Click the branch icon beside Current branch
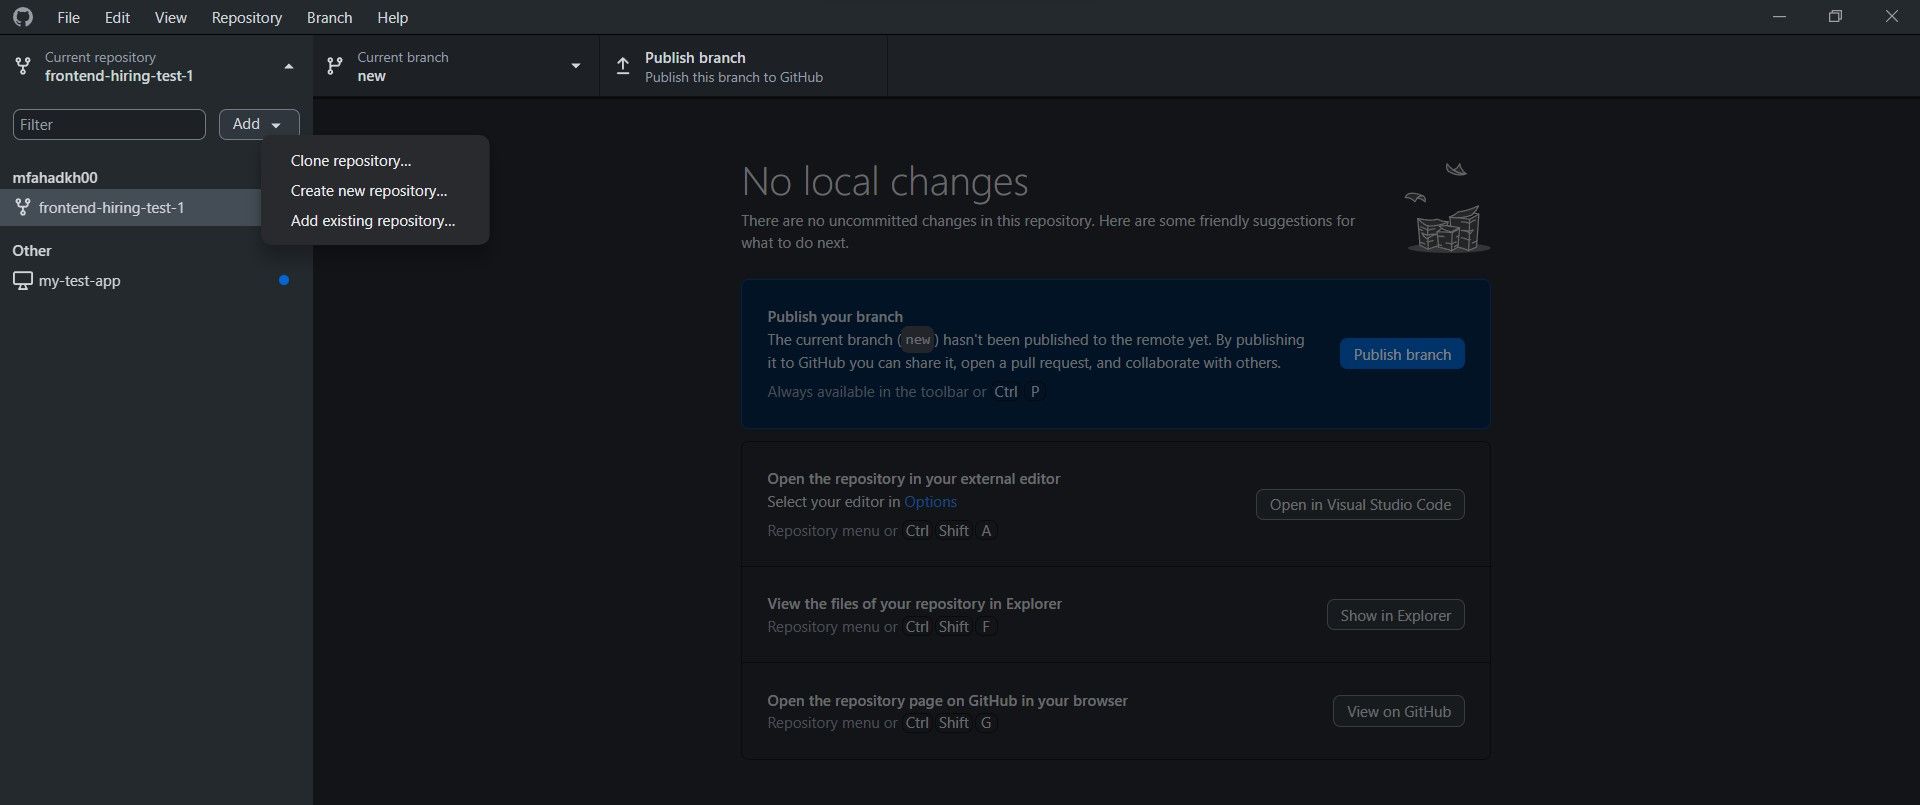Image resolution: width=1920 pixels, height=805 pixels. click(x=335, y=66)
